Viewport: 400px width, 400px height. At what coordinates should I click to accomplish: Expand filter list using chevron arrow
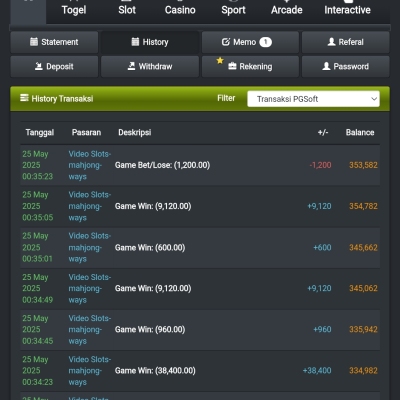click(374, 99)
